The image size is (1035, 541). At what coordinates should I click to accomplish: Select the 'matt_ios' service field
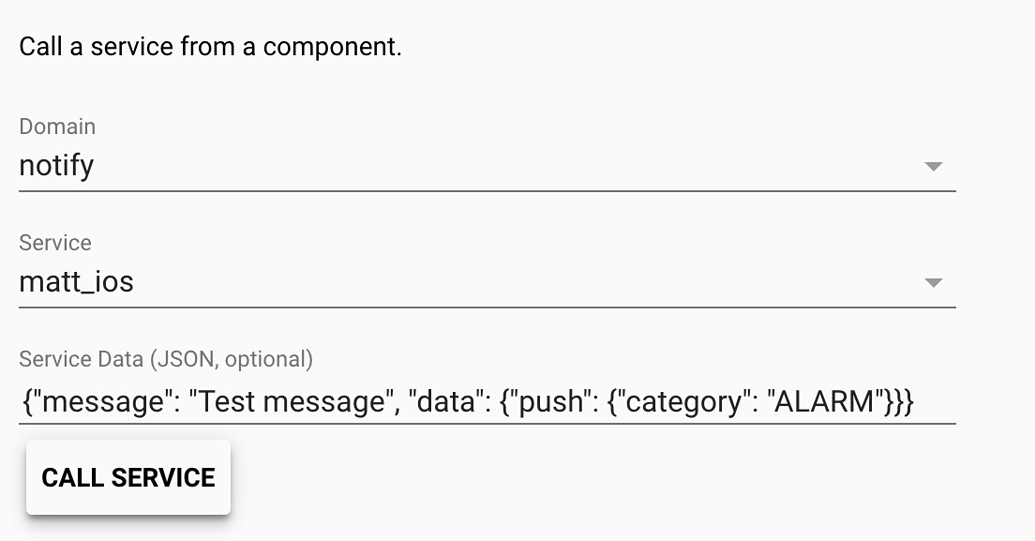pyautogui.click(x=77, y=282)
